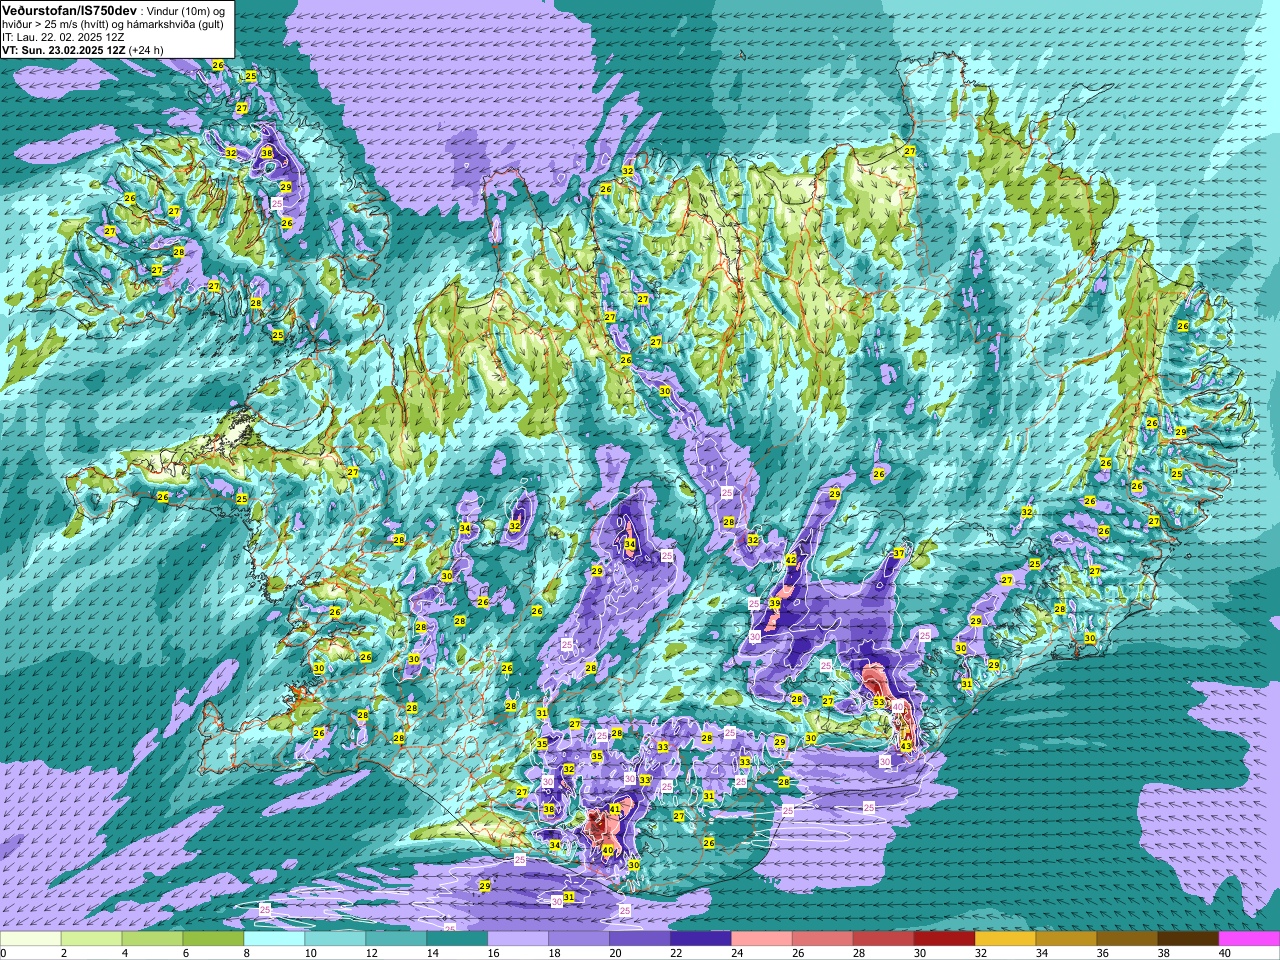This screenshot has width=1280, height=960.
Task: Click the yellow gust label 39
Action: (775, 603)
